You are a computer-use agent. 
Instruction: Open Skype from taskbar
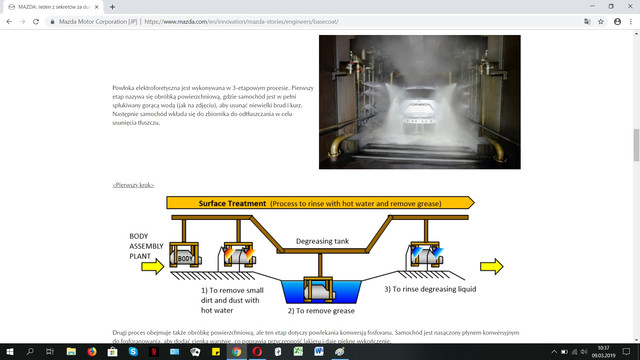click(133, 351)
